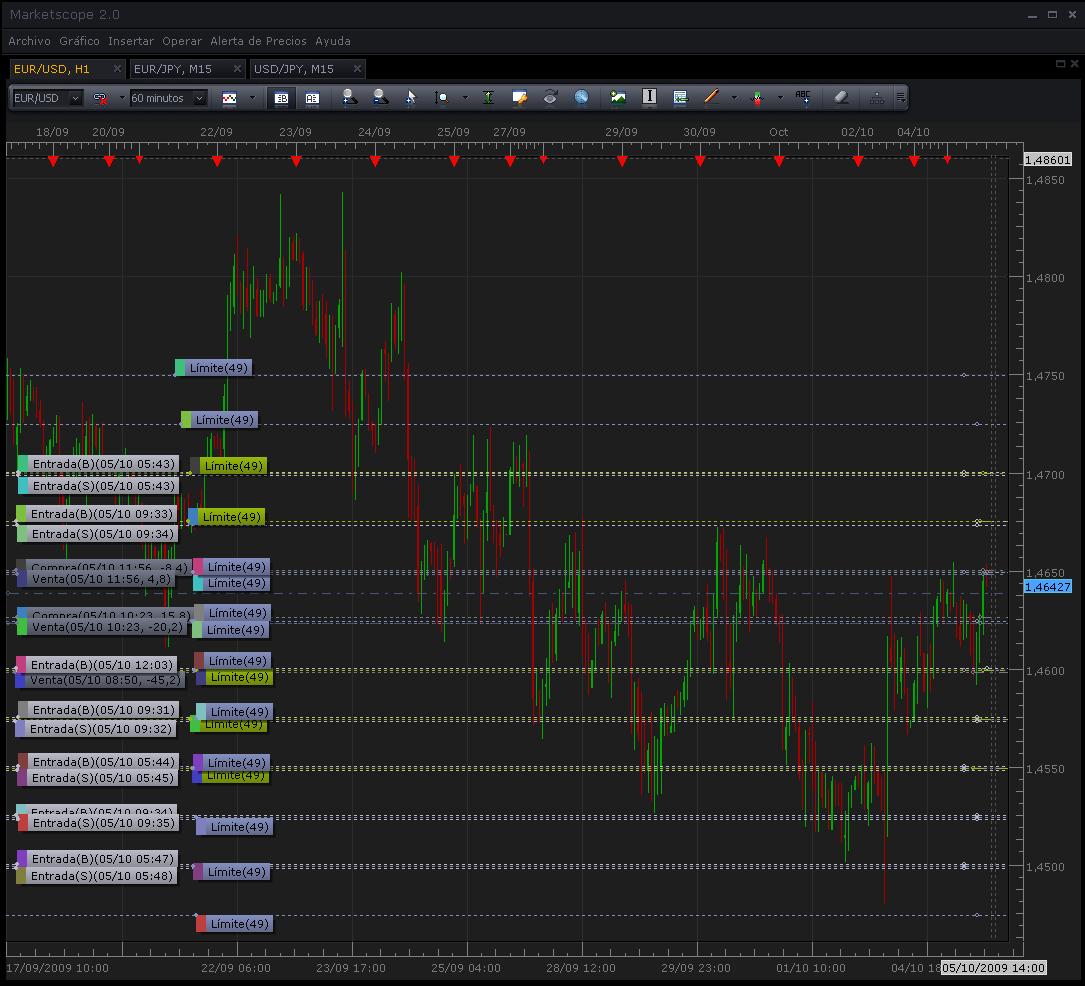Switch to the EUR/JPY, M15 tab
The height and width of the screenshot is (987, 1085).
point(173,69)
